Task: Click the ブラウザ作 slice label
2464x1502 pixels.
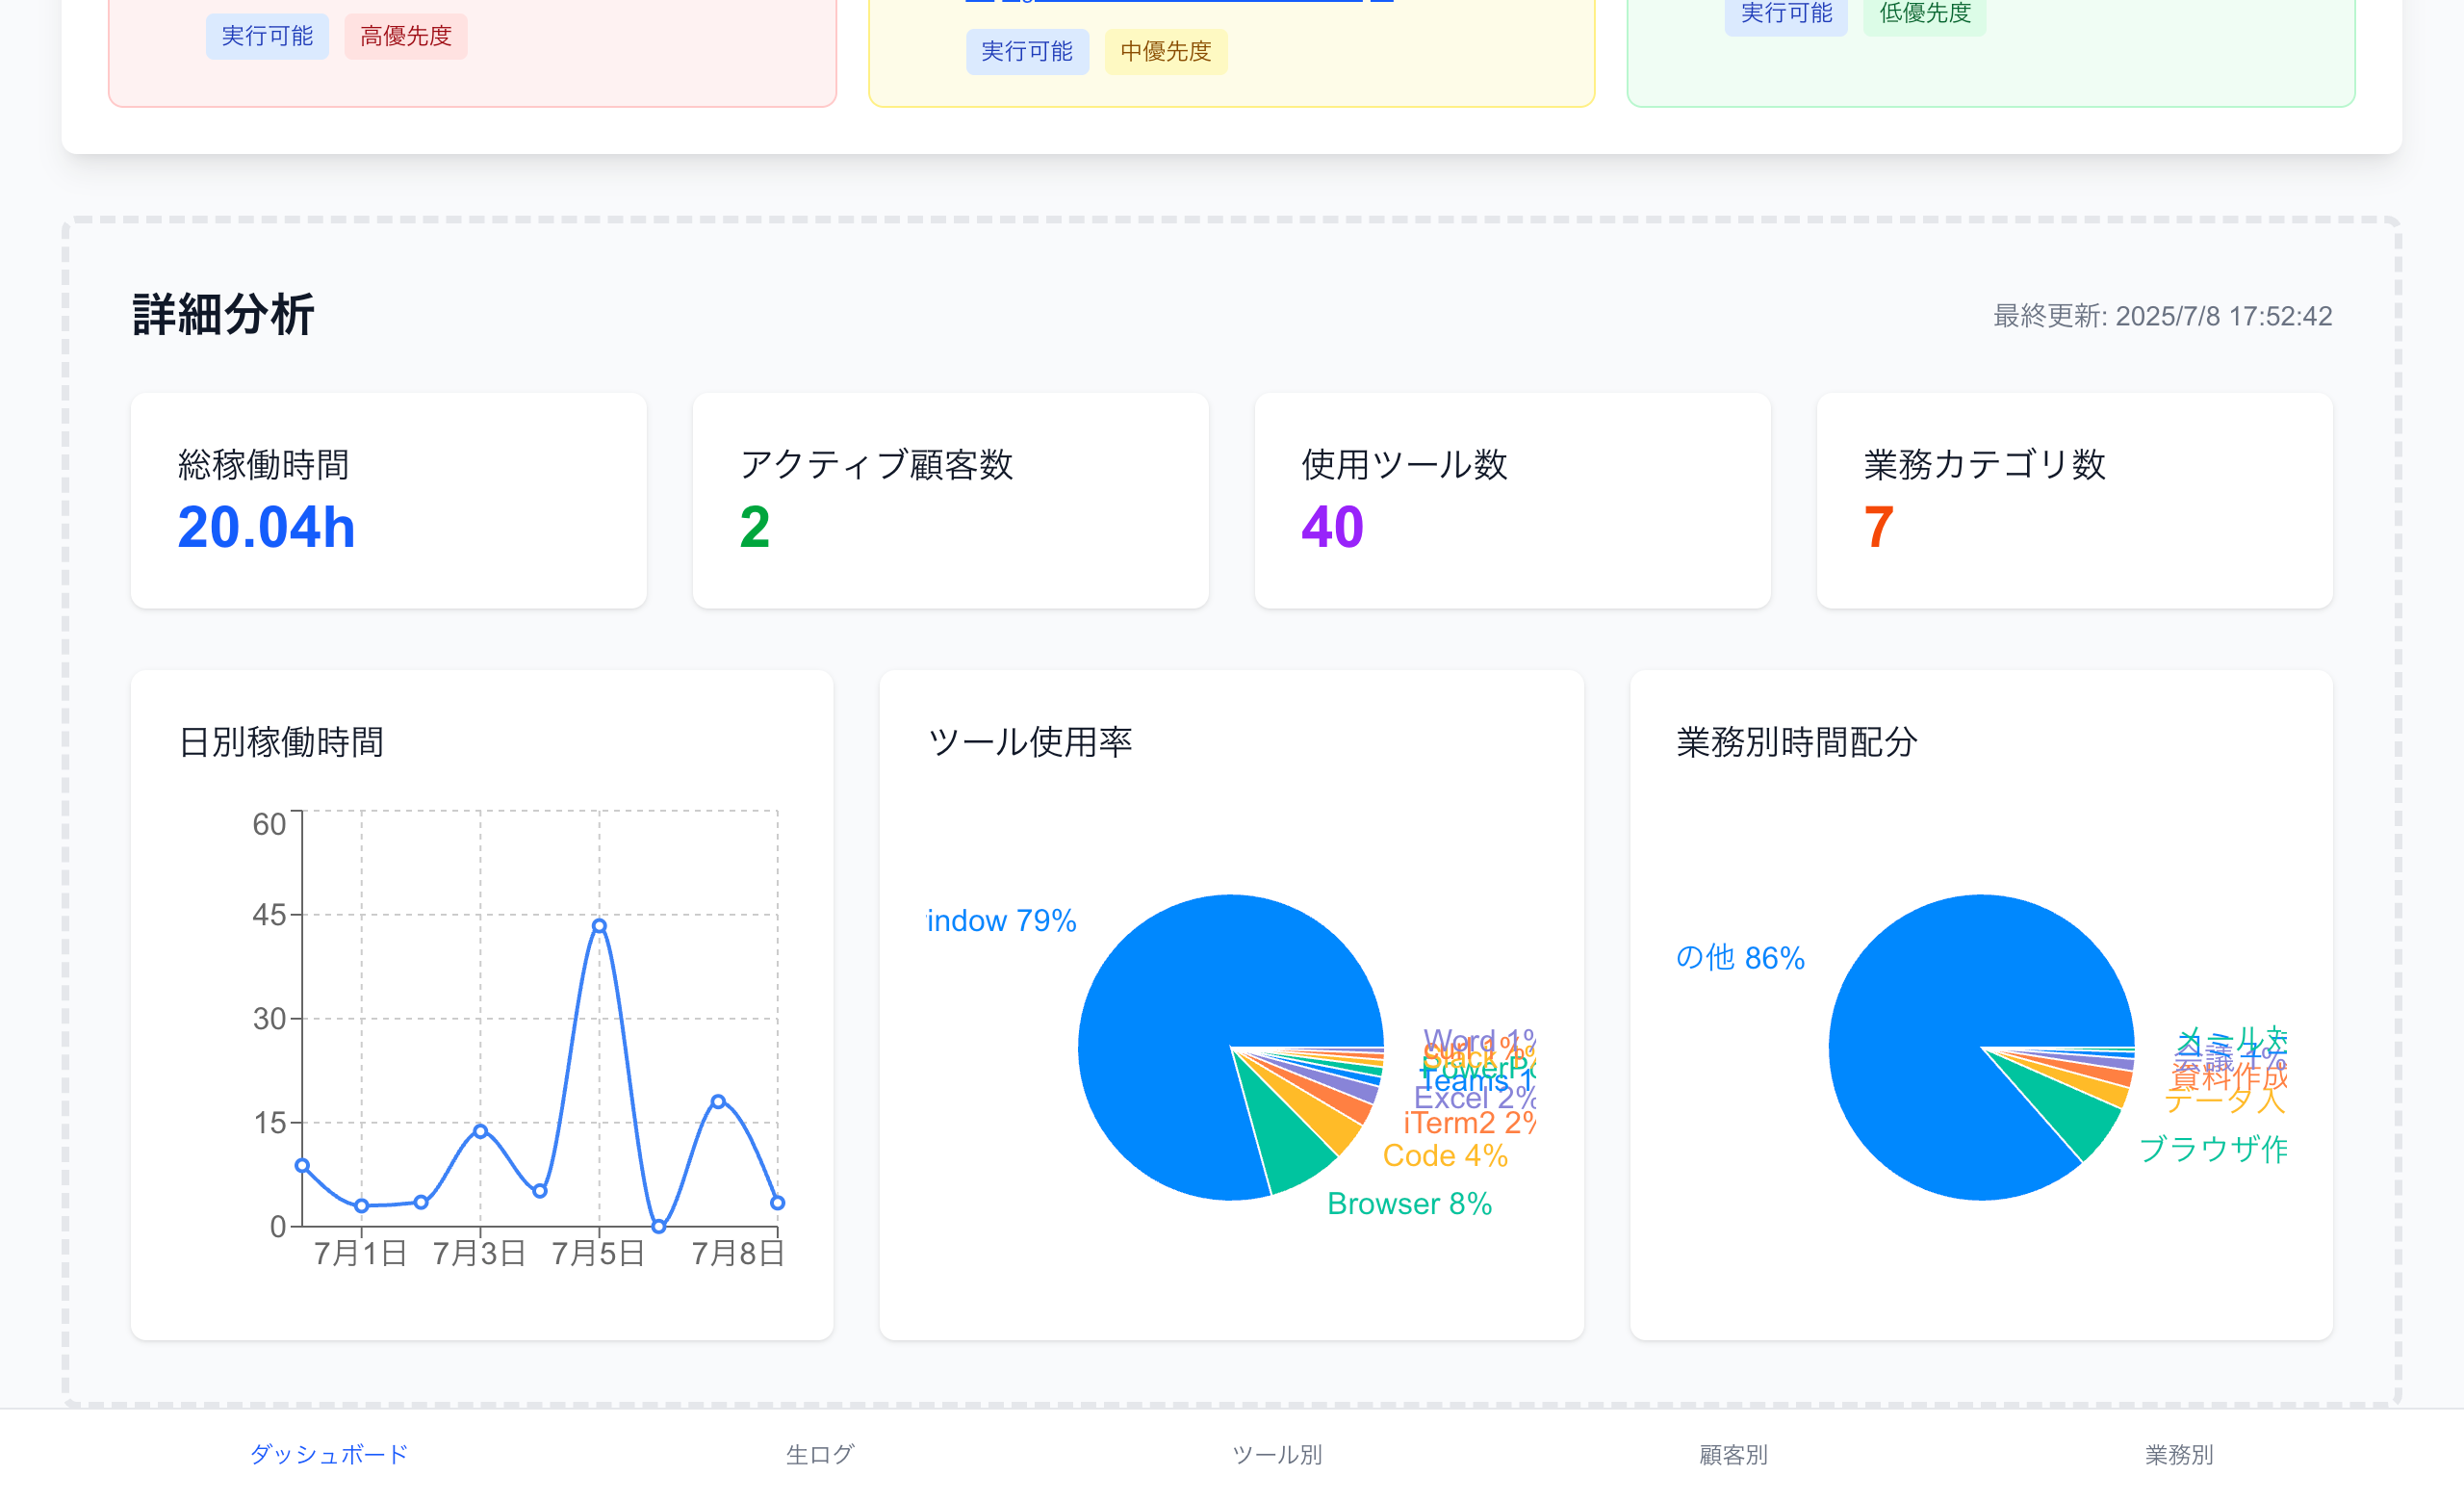Action: coord(2215,1150)
